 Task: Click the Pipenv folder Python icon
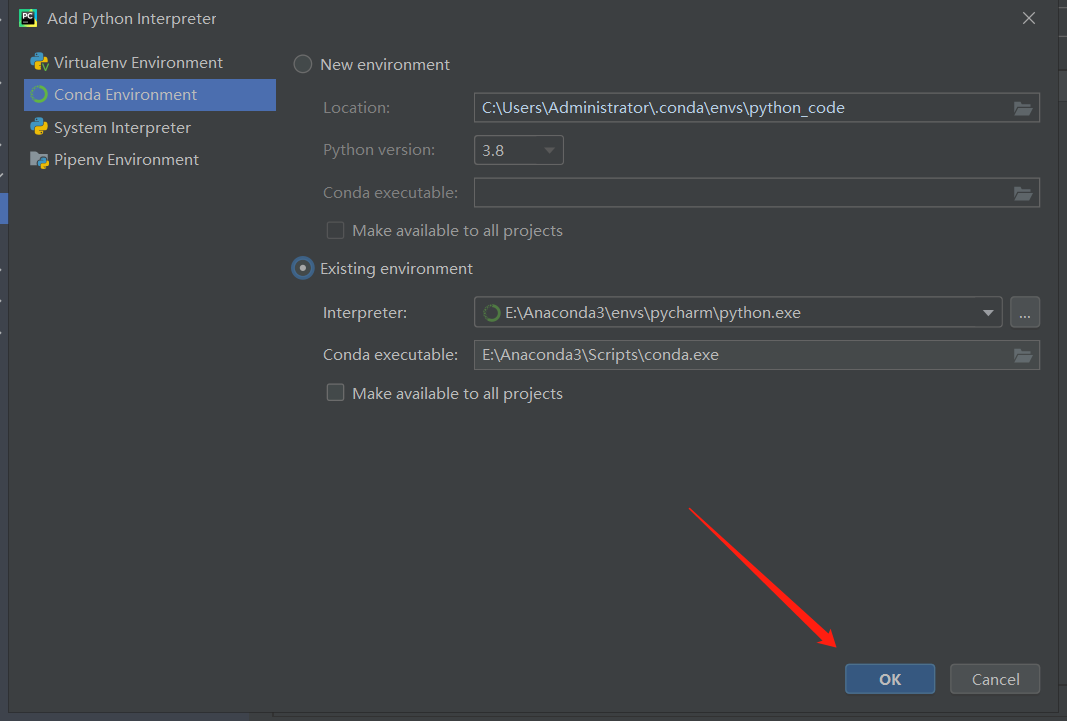(39, 160)
